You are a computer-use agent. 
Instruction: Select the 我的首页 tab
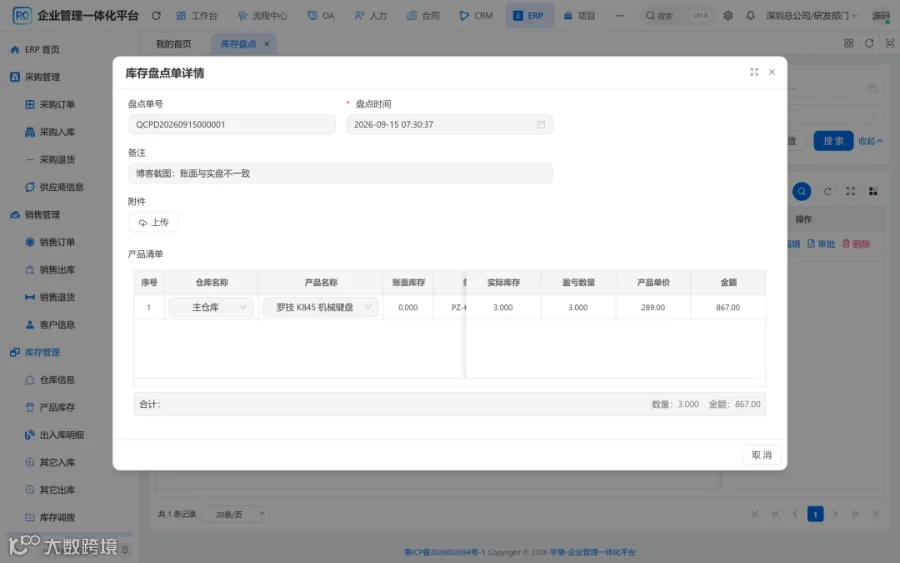[173, 44]
